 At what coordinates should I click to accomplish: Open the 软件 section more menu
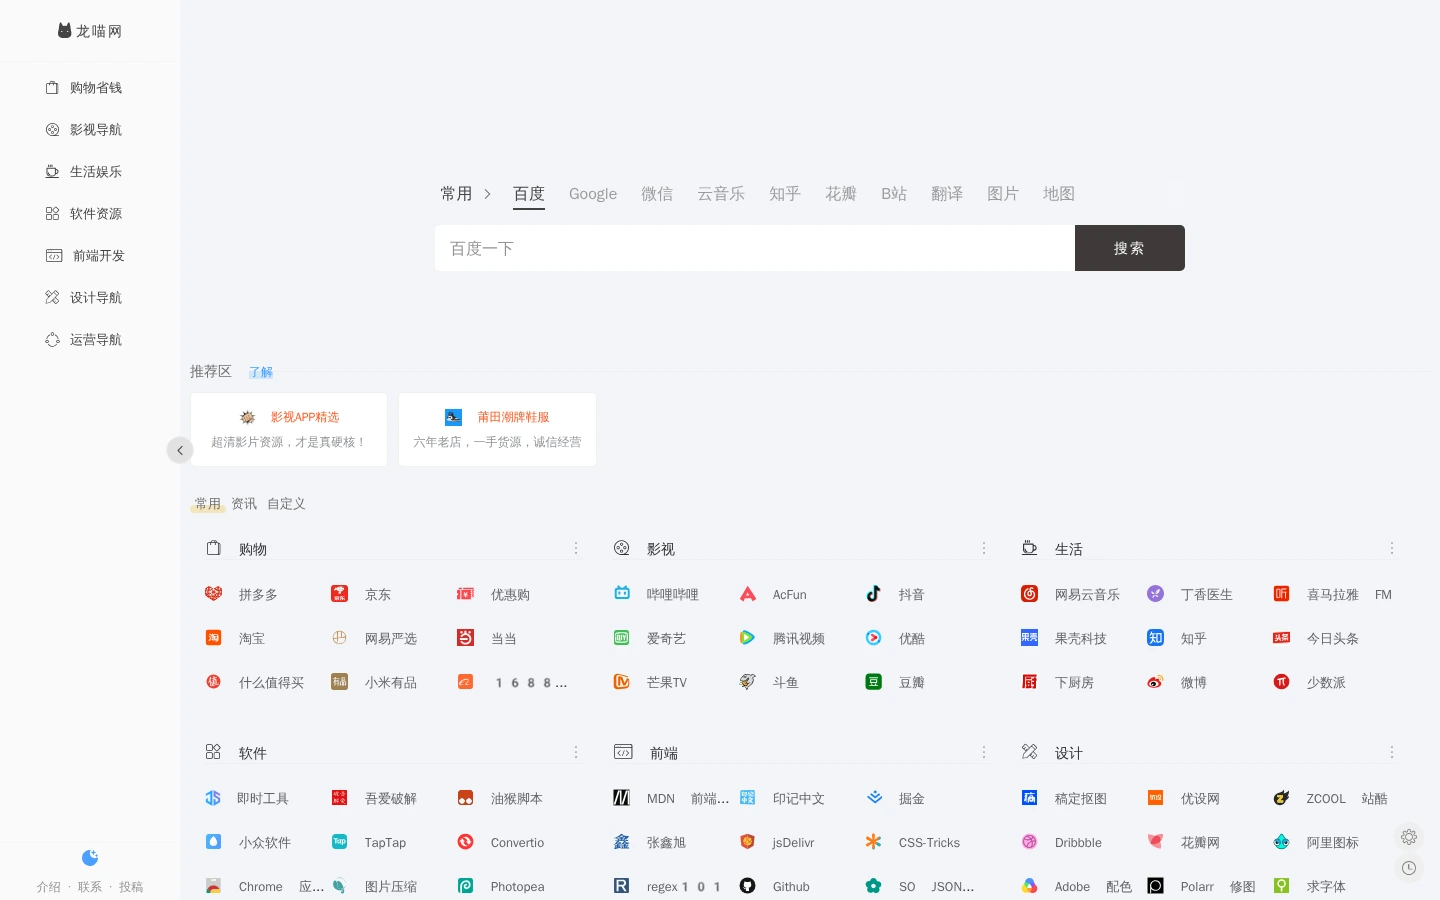pos(576,752)
